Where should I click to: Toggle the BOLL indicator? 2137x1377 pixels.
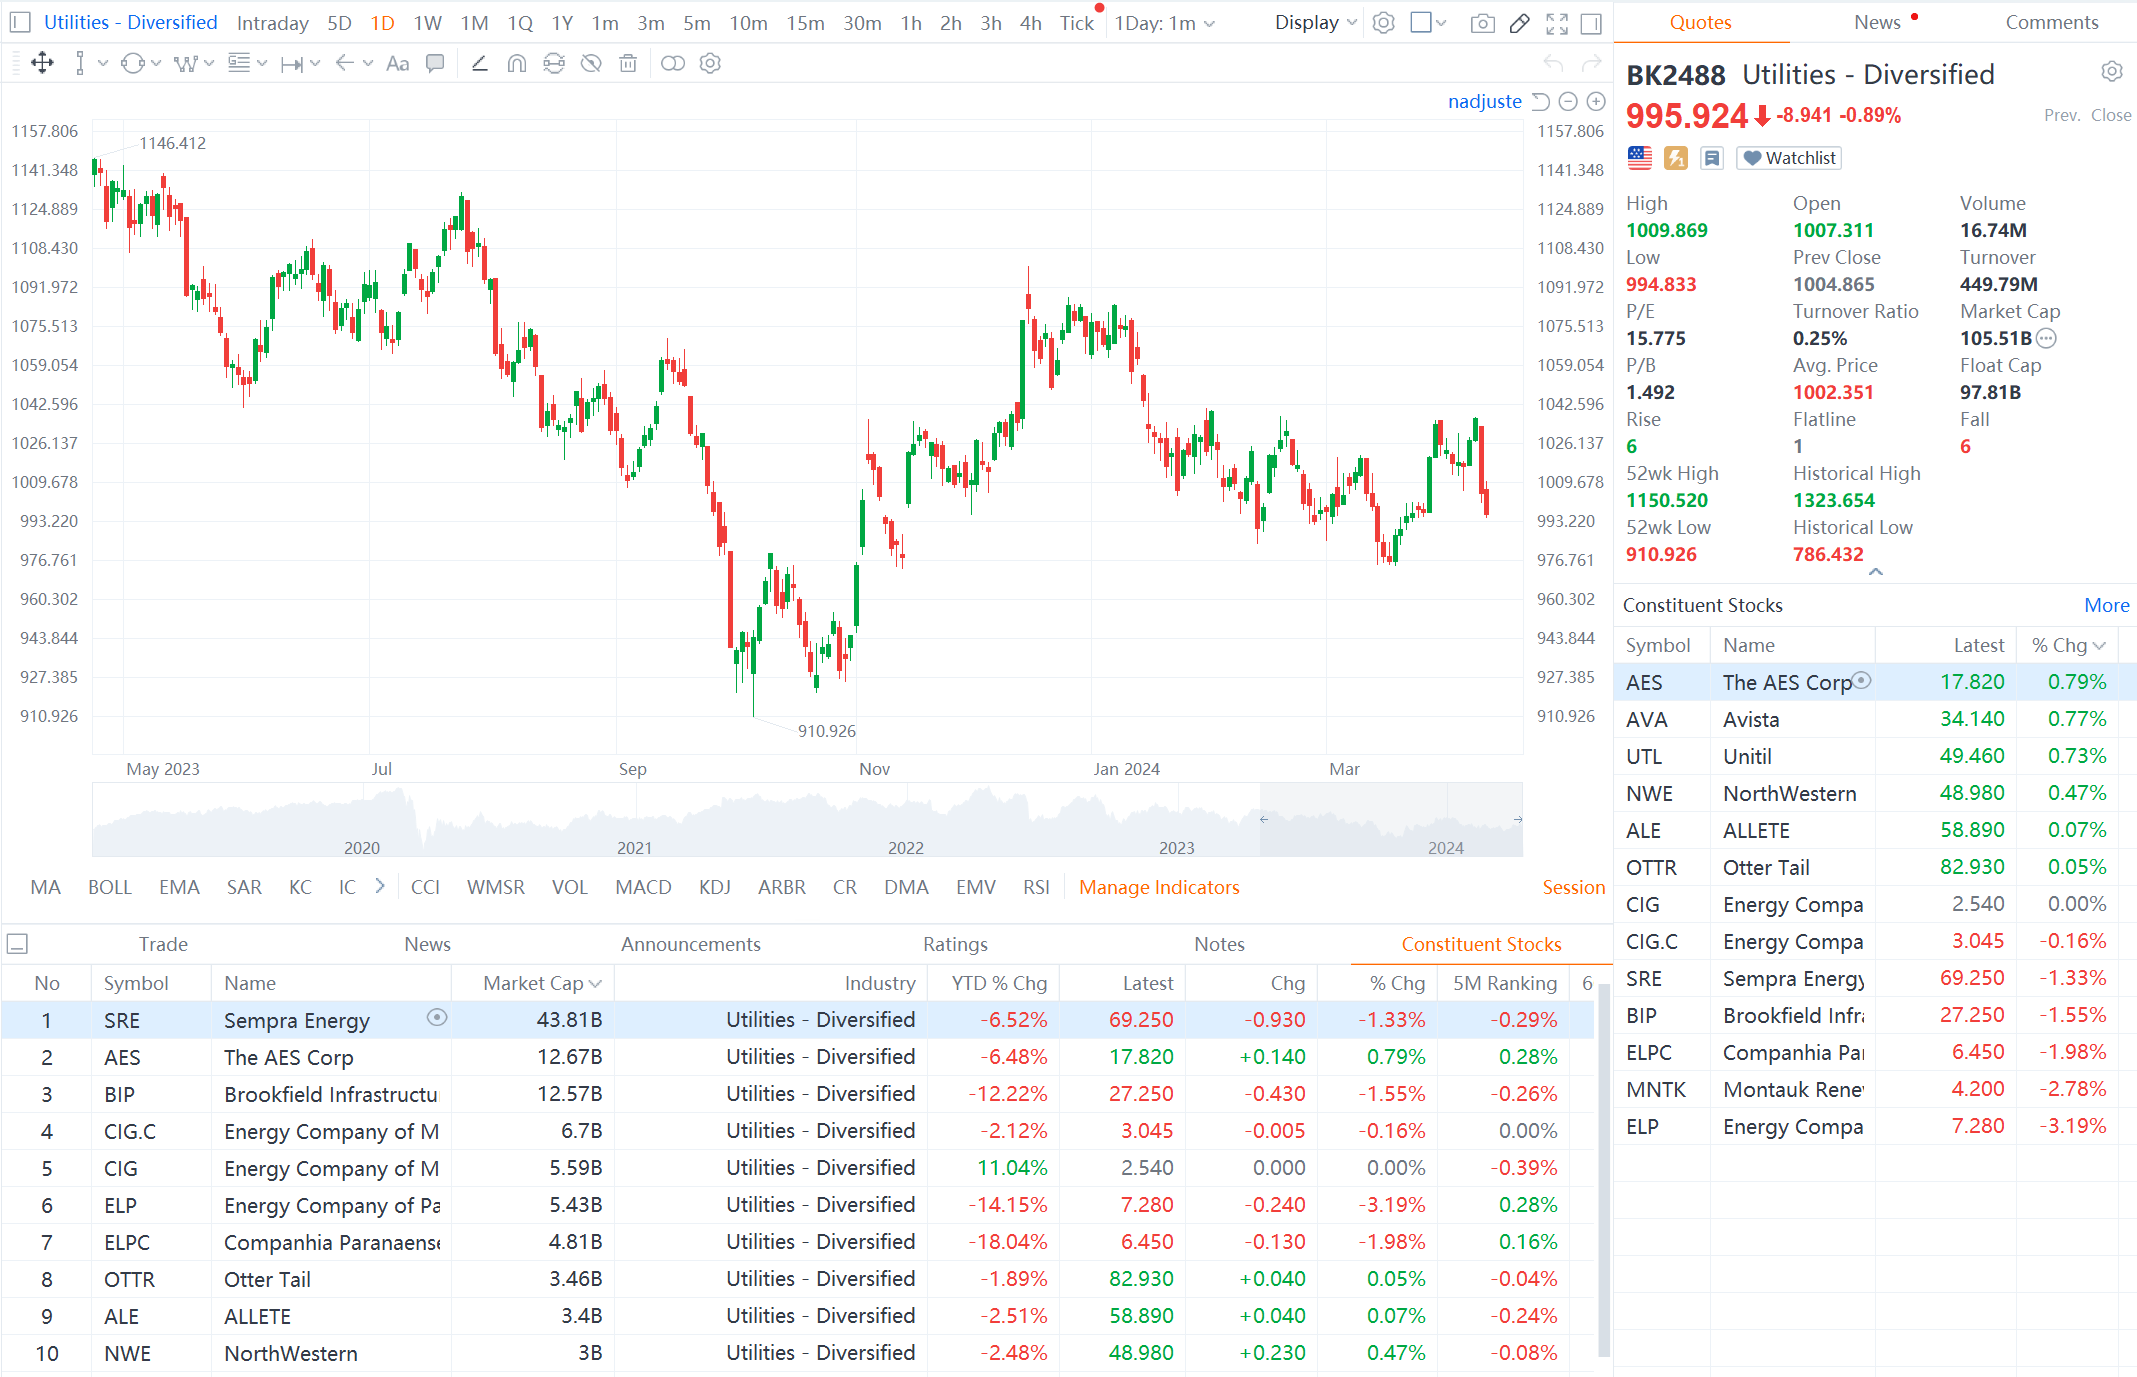click(110, 887)
